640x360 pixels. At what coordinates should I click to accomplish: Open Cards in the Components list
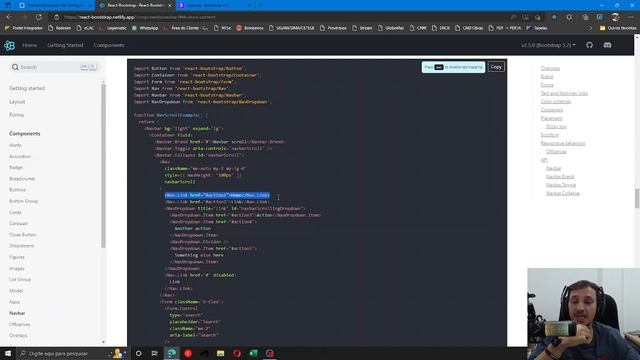(x=15, y=212)
